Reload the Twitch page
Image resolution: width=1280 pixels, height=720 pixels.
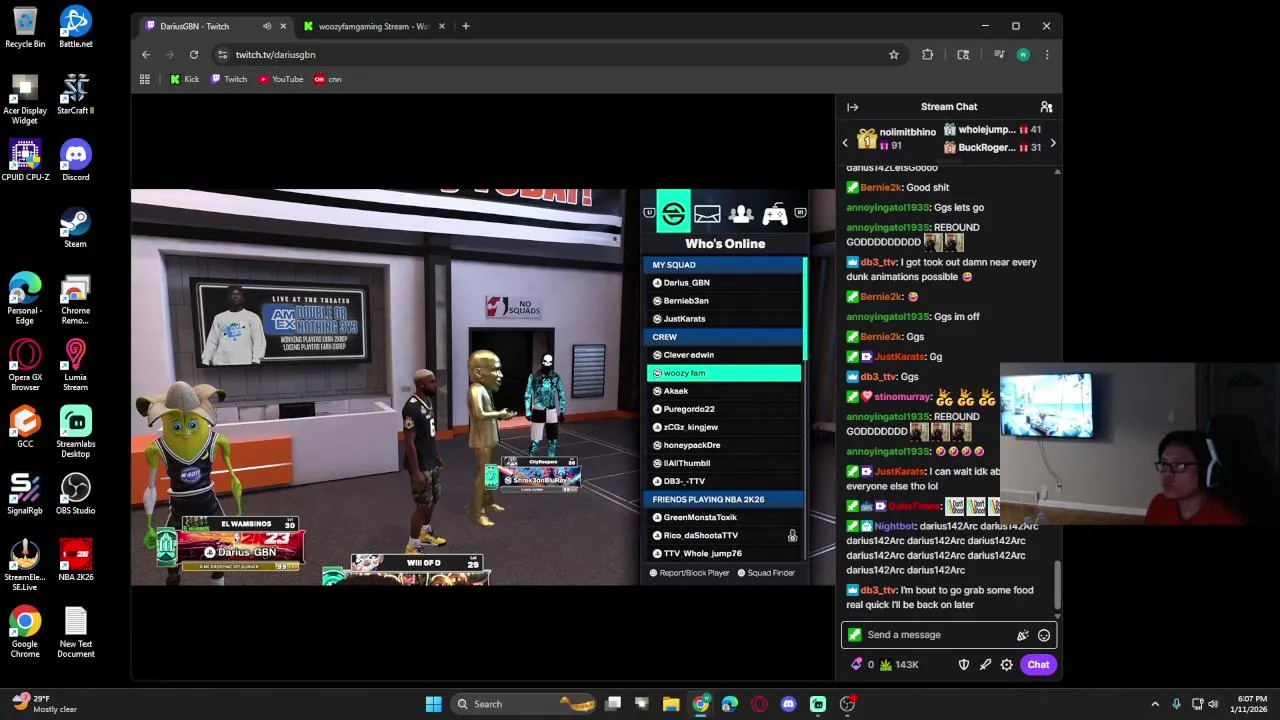point(194,55)
